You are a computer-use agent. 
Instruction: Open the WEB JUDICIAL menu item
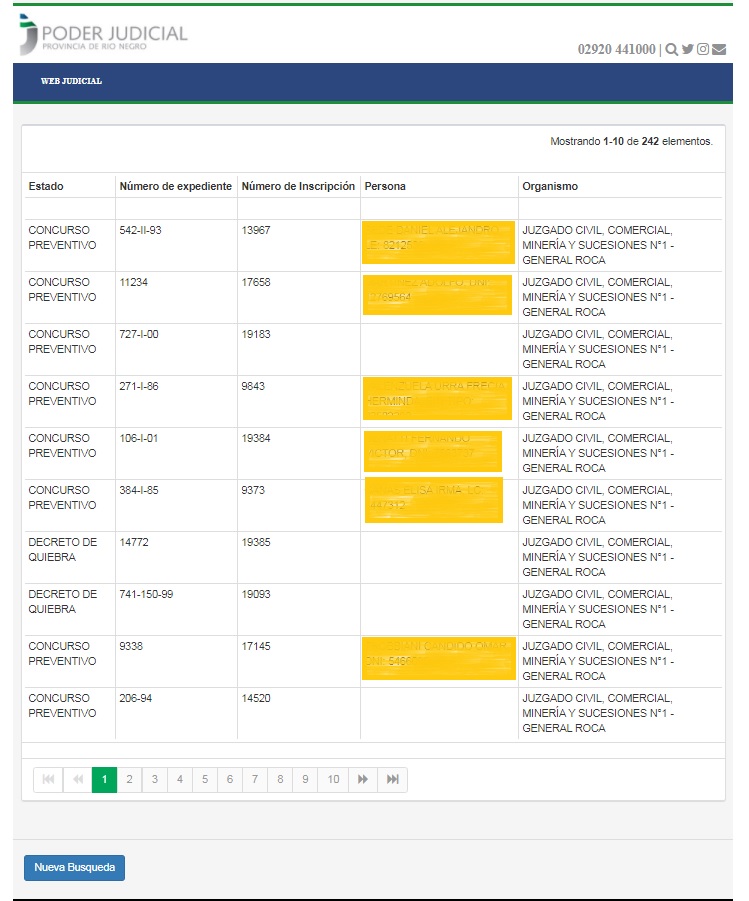click(x=71, y=81)
